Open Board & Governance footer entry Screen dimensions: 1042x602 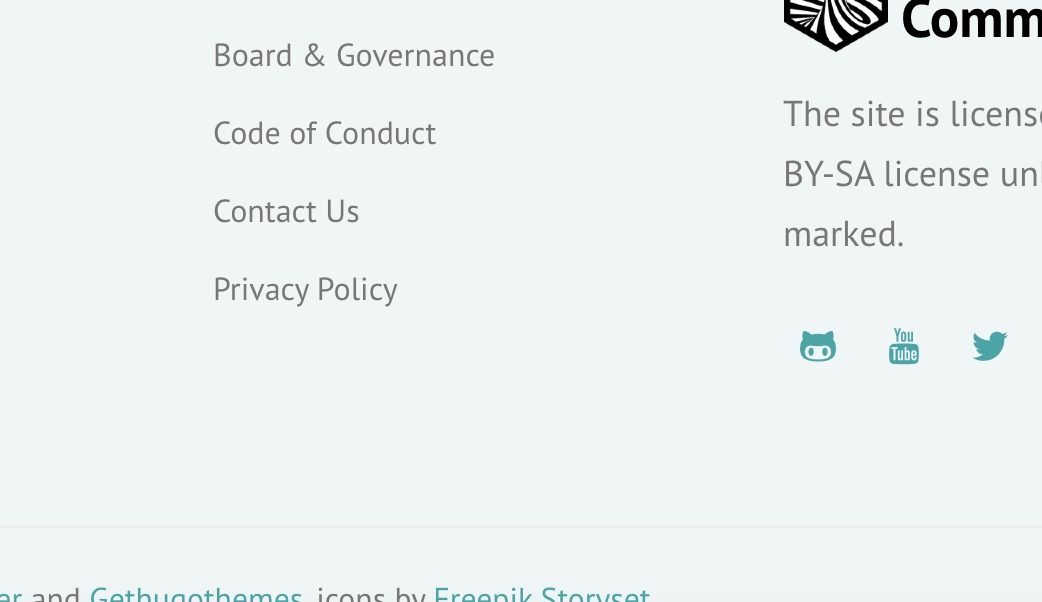pyautogui.click(x=353, y=55)
